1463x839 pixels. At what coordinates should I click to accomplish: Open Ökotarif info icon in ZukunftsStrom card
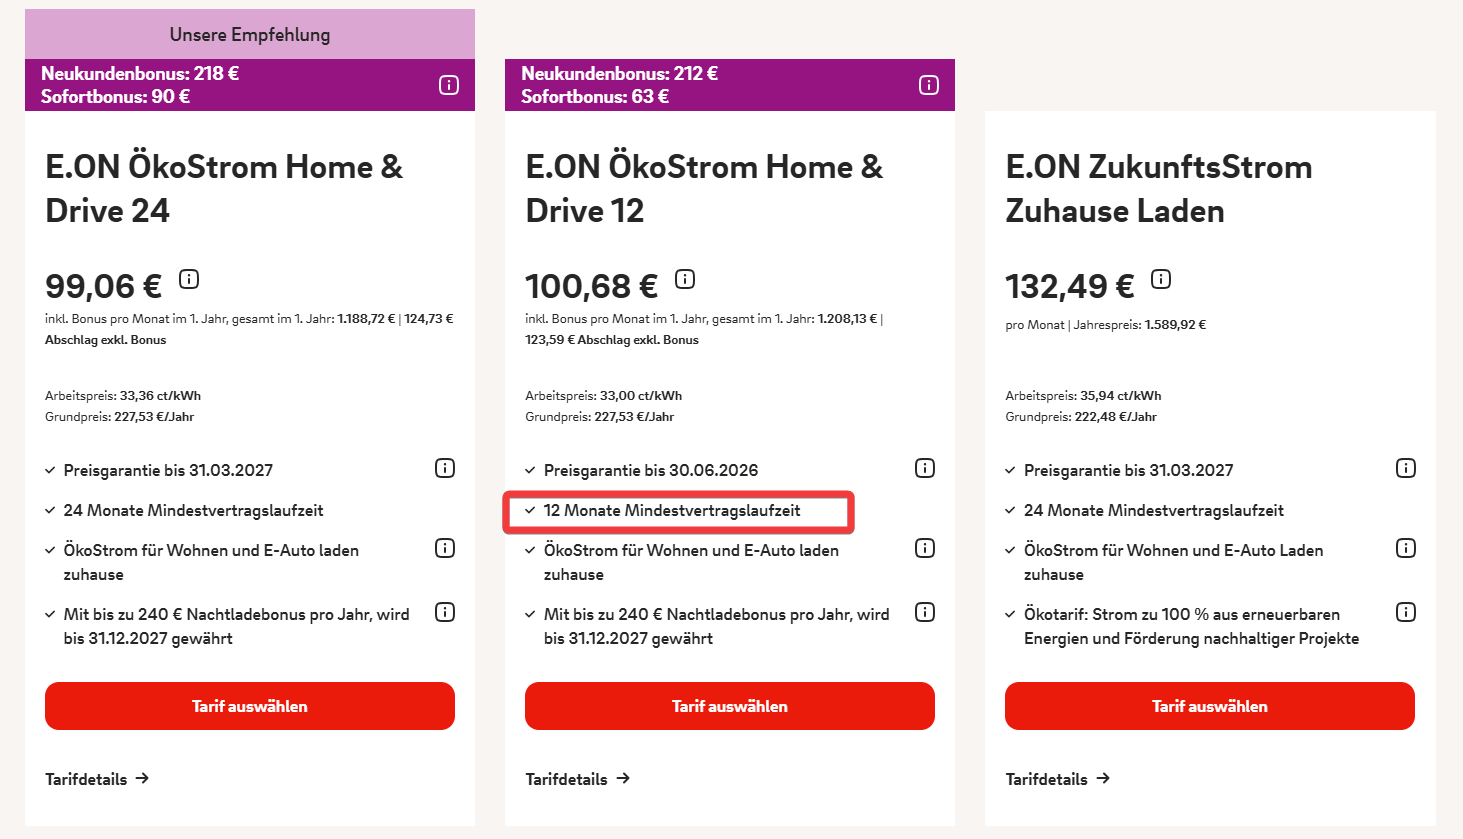(x=1406, y=612)
